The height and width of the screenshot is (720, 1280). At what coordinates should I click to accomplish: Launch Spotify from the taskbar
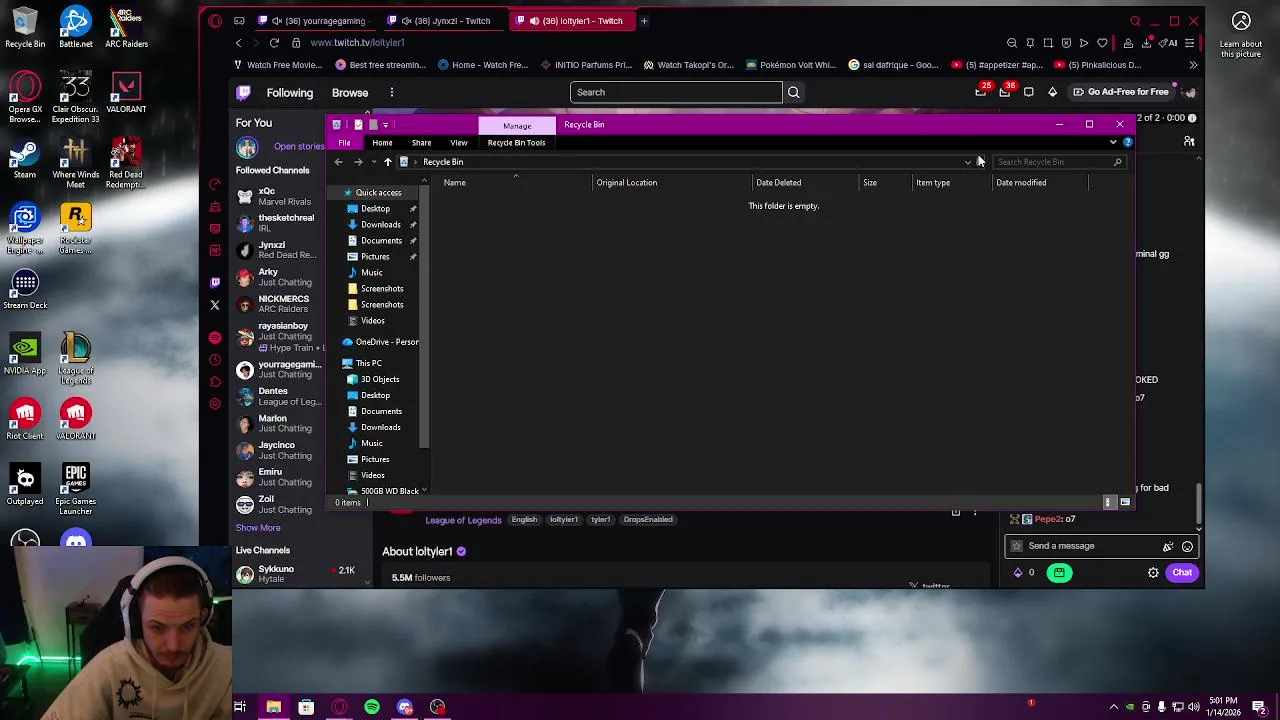(x=372, y=707)
